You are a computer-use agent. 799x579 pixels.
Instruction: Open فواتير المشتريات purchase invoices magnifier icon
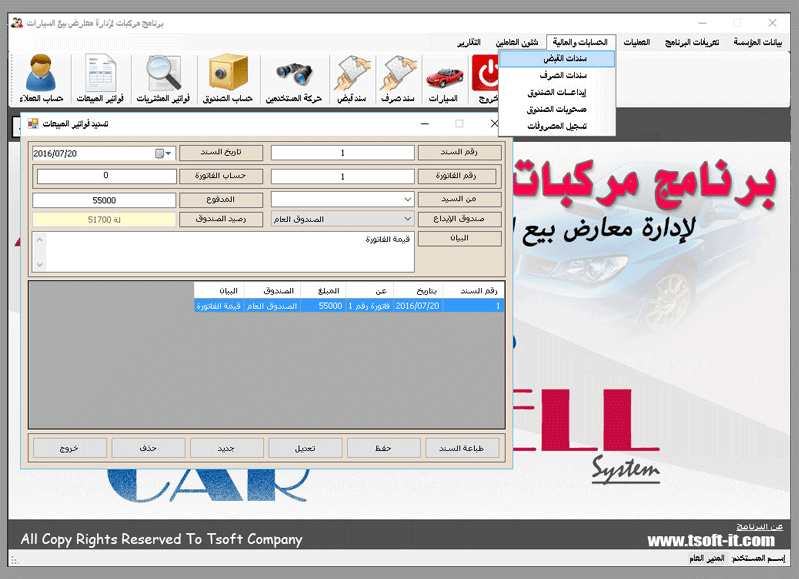163,79
